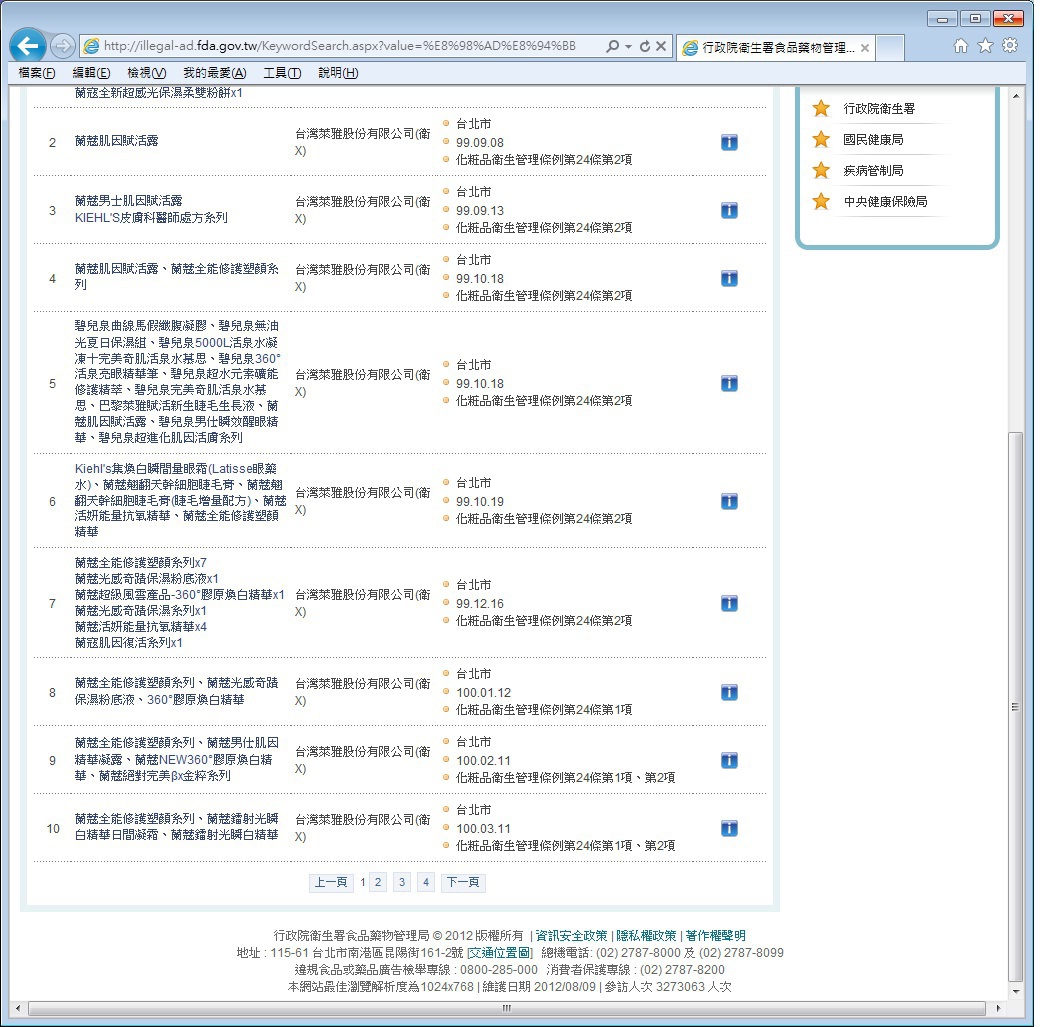Screen dimensions: 1054x1027
Task: Open the 檢視(V) menu
Action: 147,73
